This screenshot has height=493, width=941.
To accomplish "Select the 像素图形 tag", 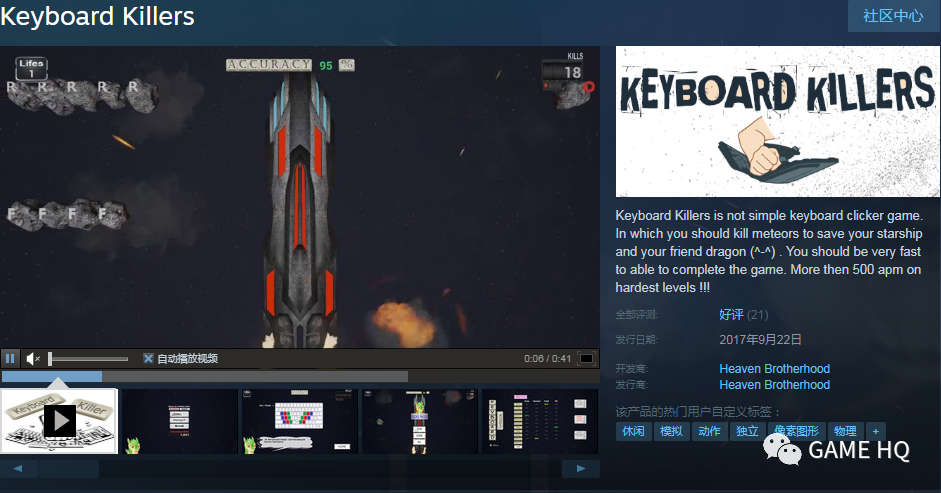I will pos(796,431).
